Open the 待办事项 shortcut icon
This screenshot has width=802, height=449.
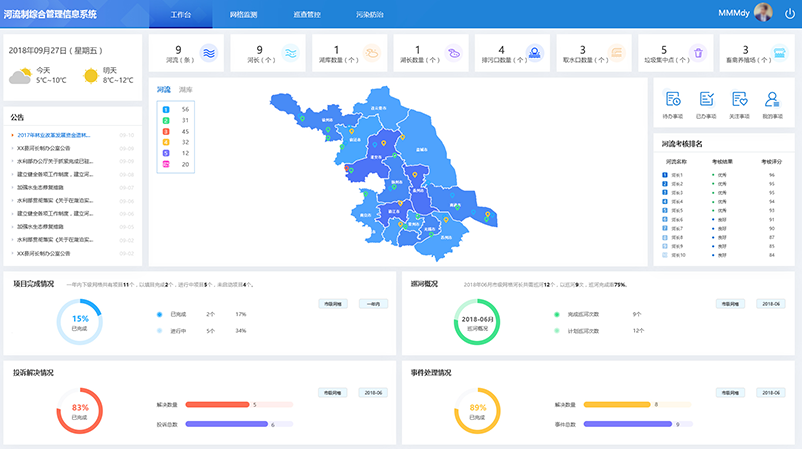[673, 100]
